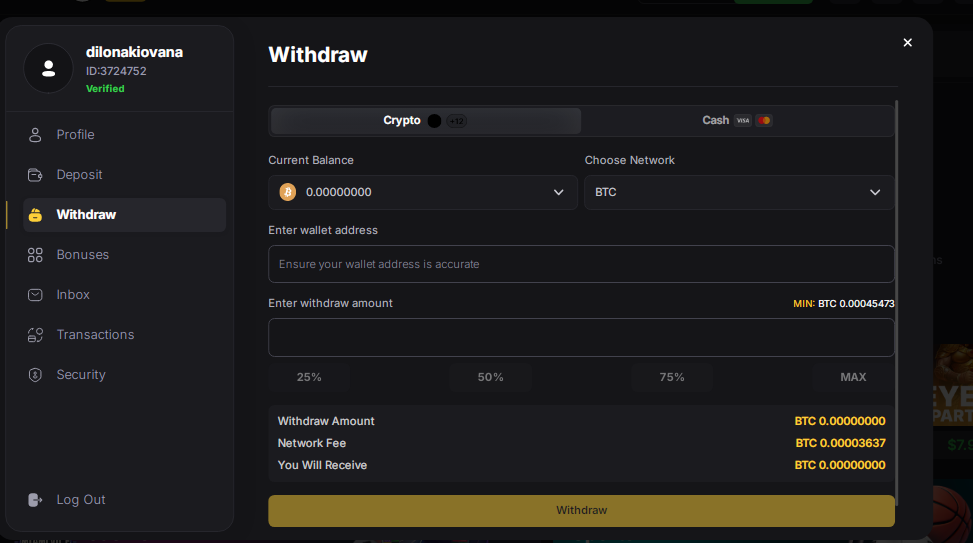Click the Profile person icon
Screen dimensions: 973x543
(35, 135)
